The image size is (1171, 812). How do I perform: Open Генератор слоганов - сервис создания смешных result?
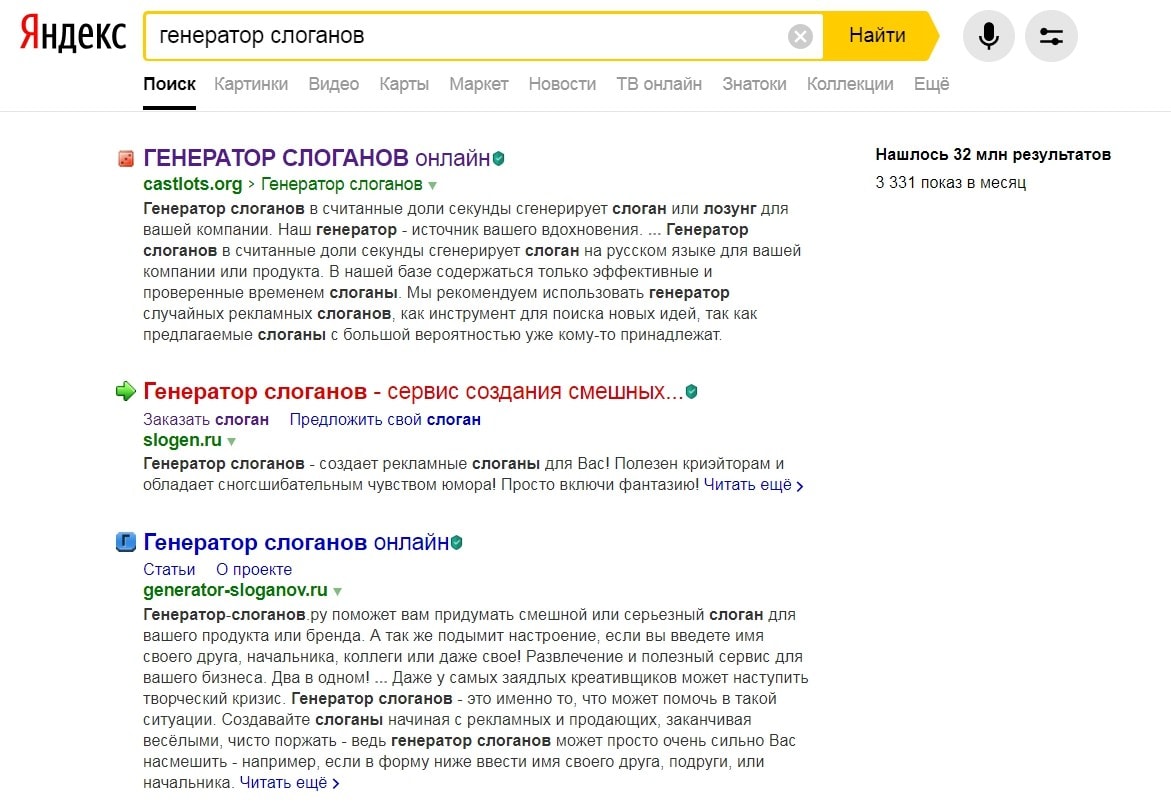point(413,391)
